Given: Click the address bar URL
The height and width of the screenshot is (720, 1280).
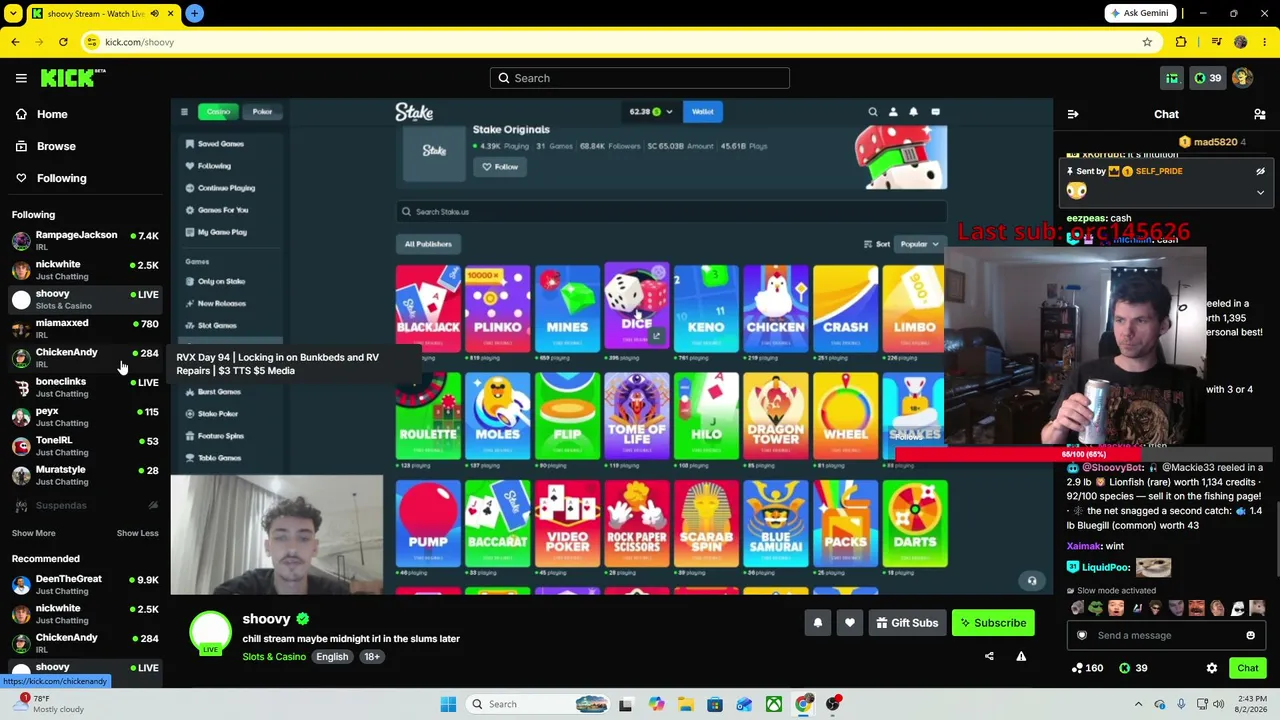Looking at the screenshot, I should pyautogui.click(x=139, y=42).
